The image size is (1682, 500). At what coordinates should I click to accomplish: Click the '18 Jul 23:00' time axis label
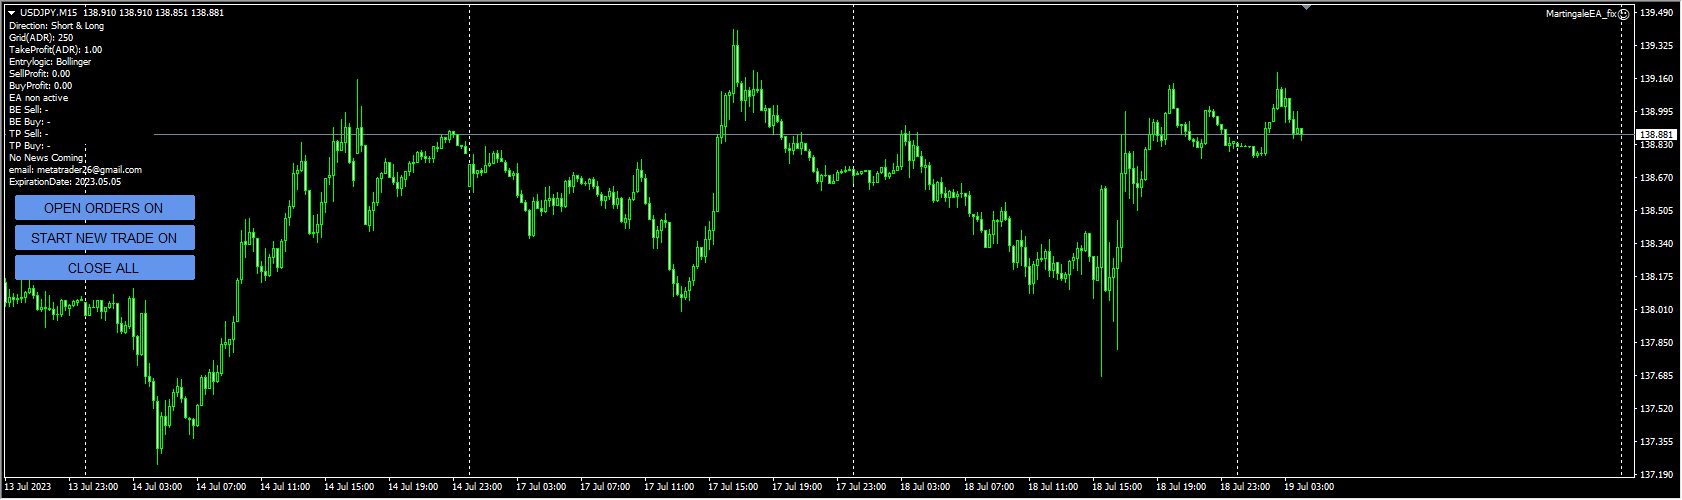(1245, 487)
